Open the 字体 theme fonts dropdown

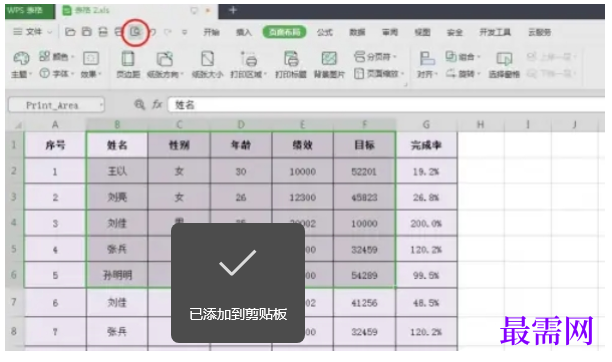point(57,73)
